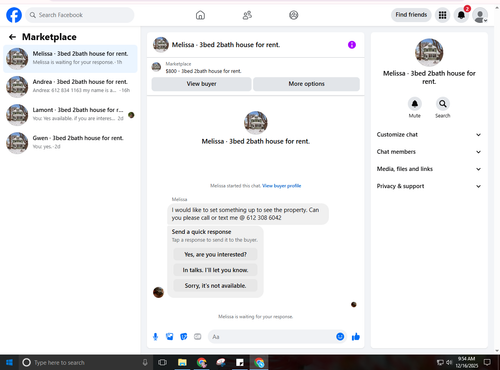Open View buyer profile link
500x370 pixels.
point(282,186)
